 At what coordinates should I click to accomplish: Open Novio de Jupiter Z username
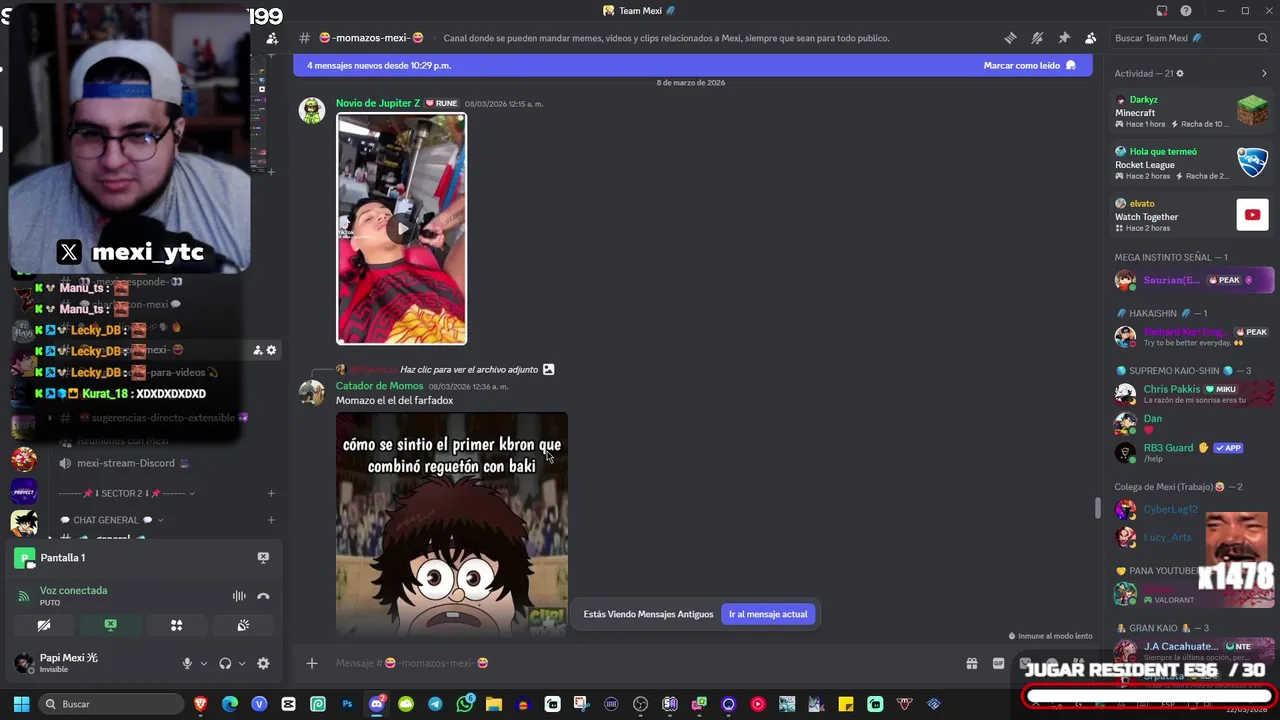coord(378,103)
